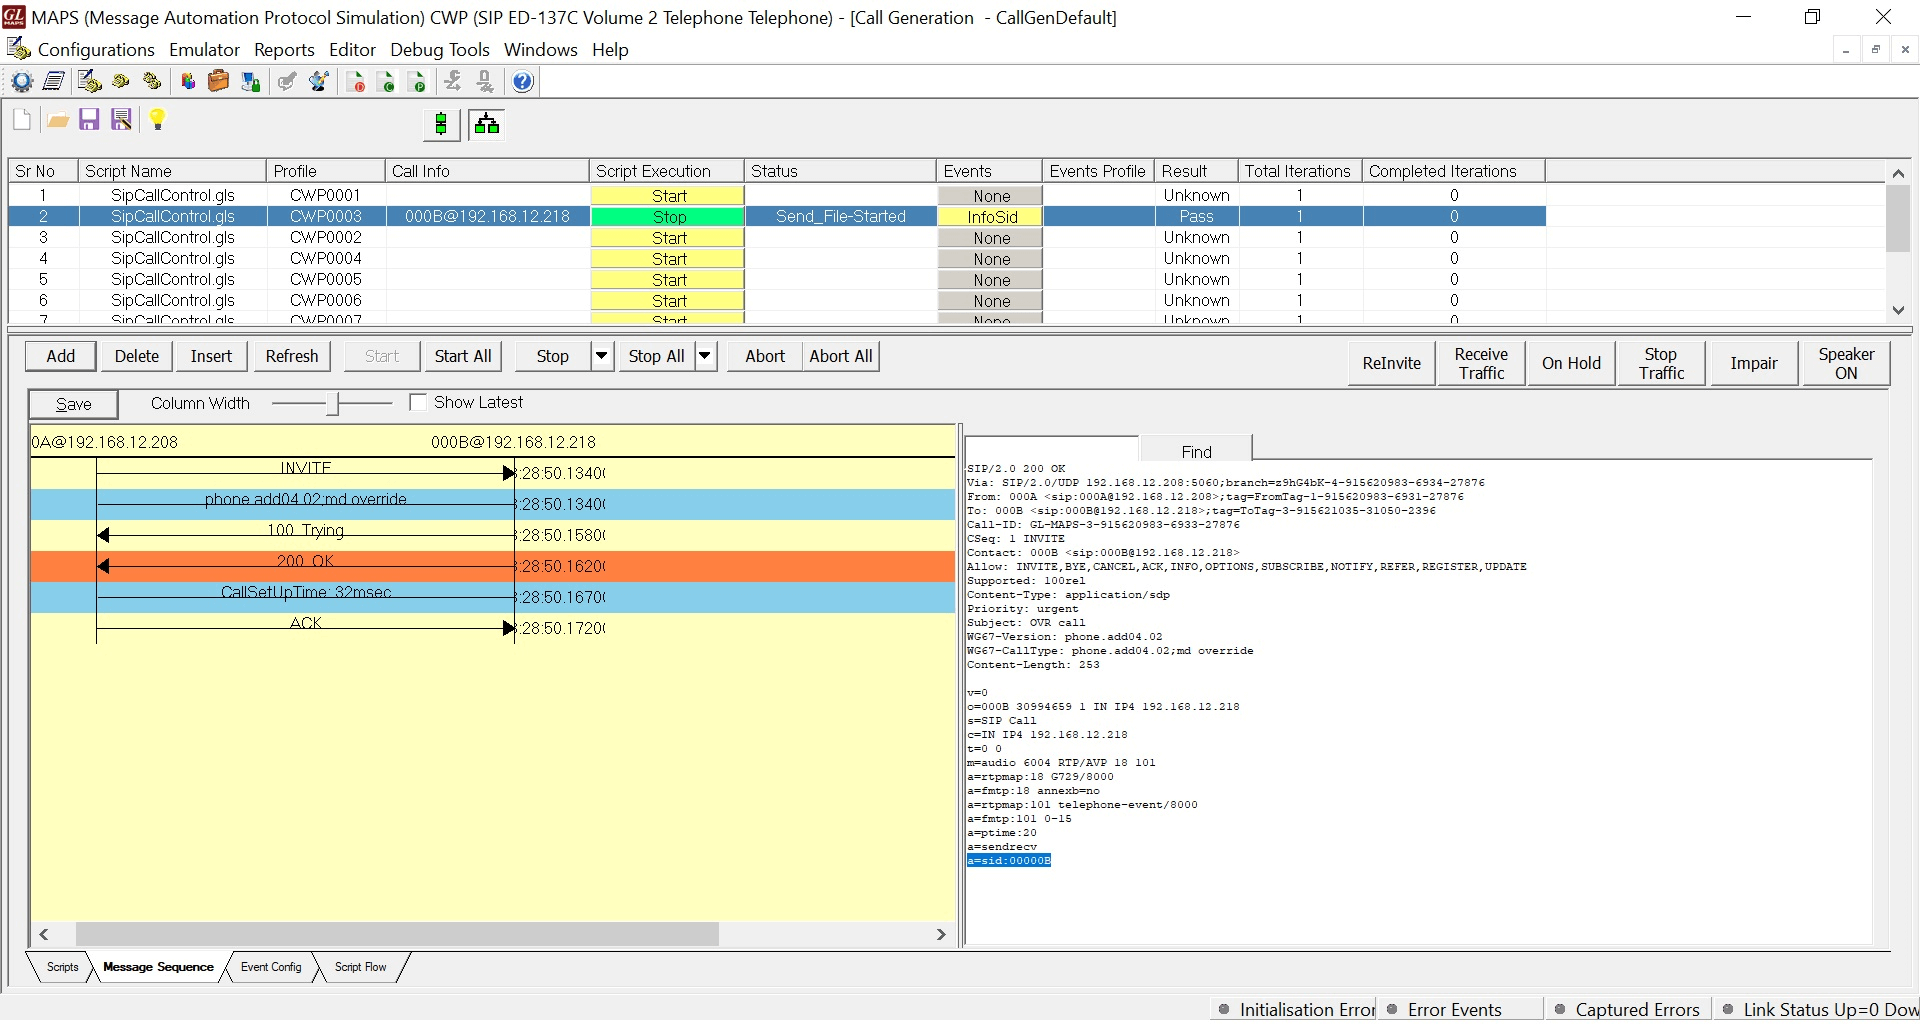Viewport: 1920px width, 1024px height.
Task: Click the Save As floppy with pencil icon
Action: (x=121, y=120)
